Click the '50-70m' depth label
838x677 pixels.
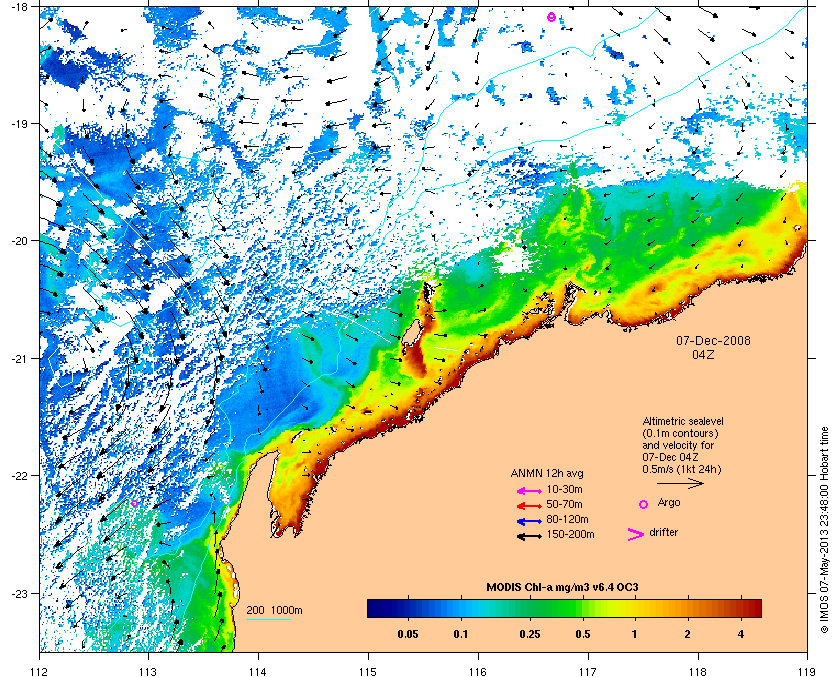[564, 504]
